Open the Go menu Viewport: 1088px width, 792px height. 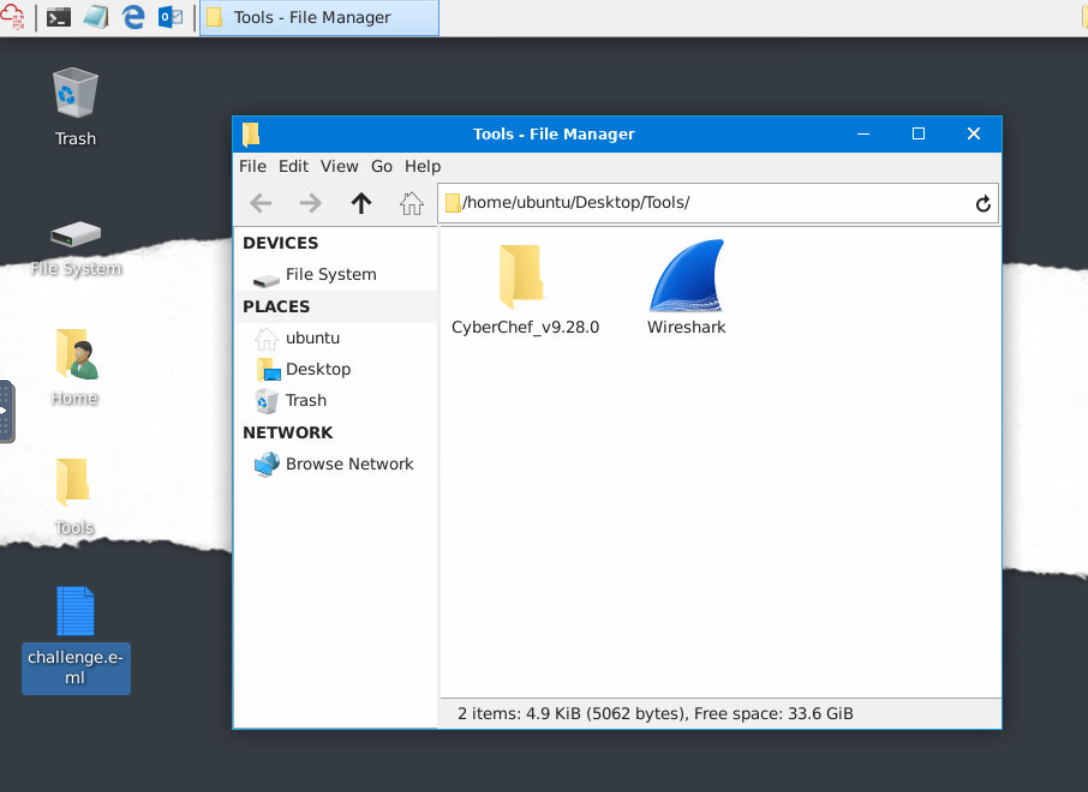[x=382, y=167]
